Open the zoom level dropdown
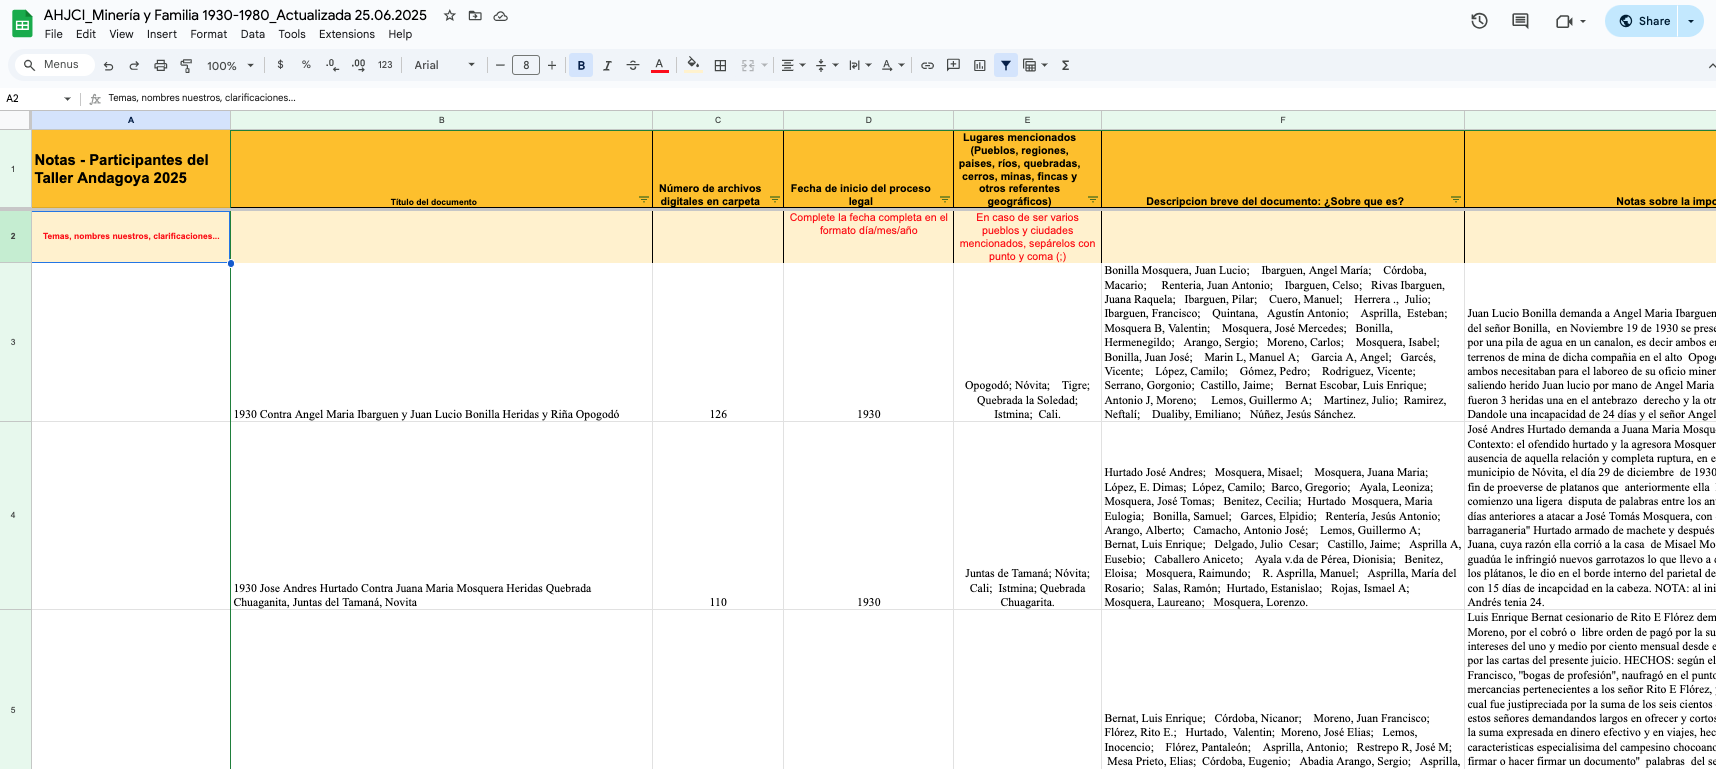 [x=231, y=66]
